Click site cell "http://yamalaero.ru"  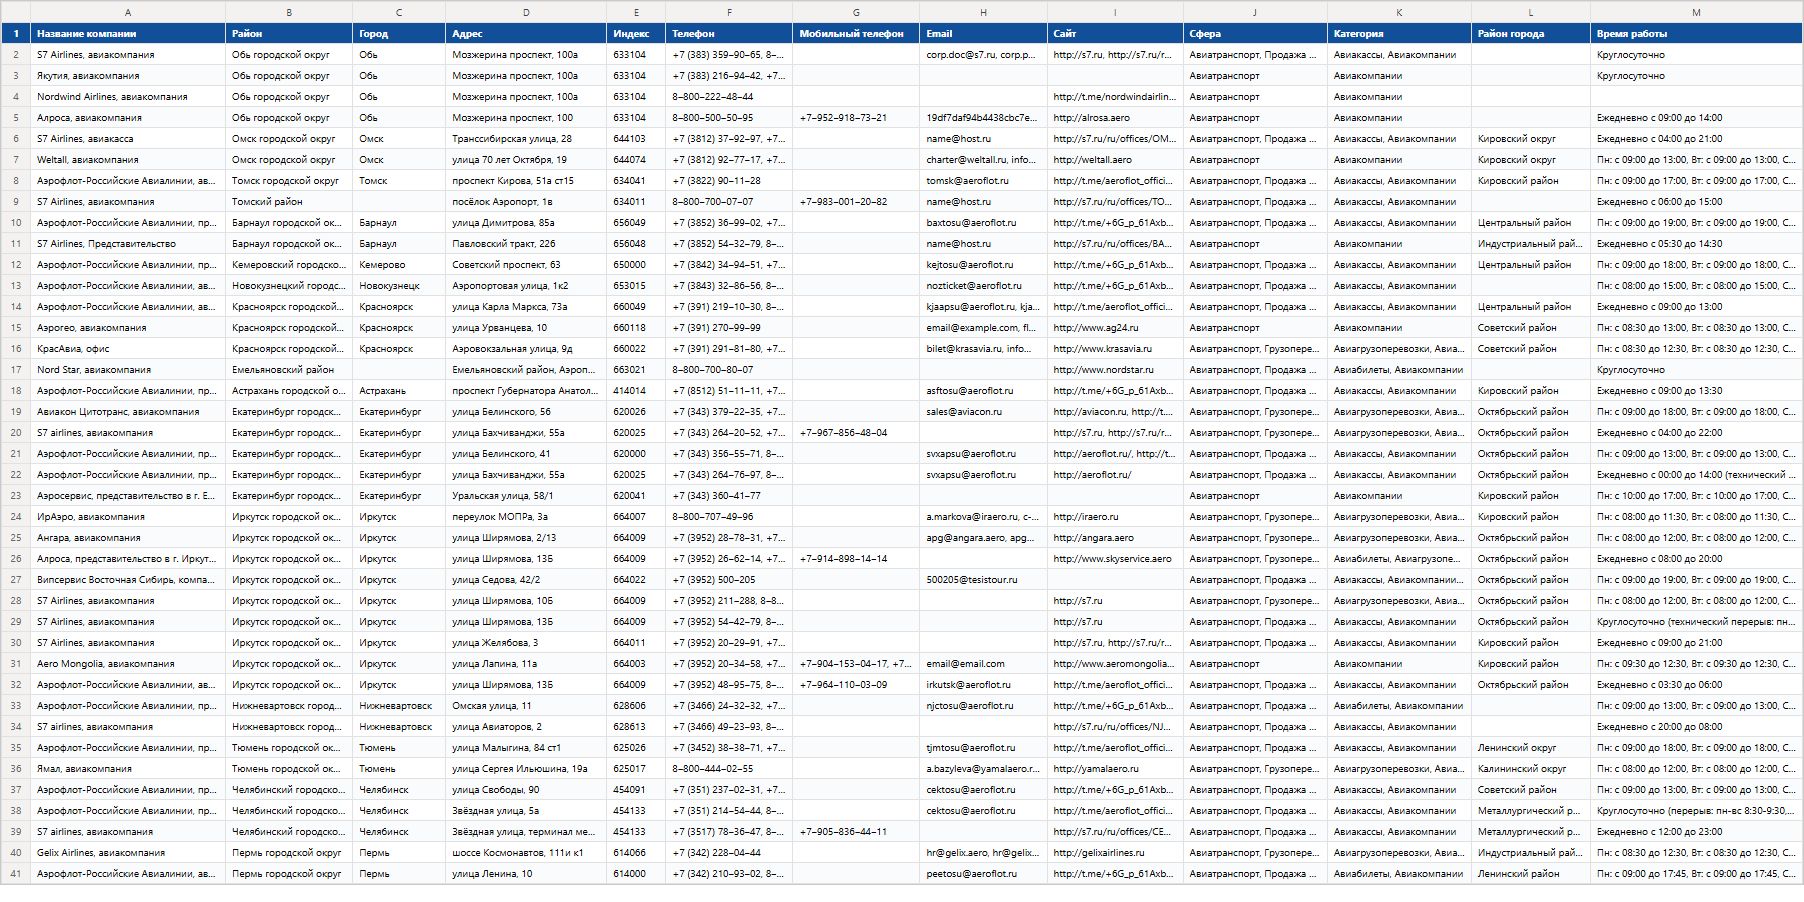coord(1115,769)
